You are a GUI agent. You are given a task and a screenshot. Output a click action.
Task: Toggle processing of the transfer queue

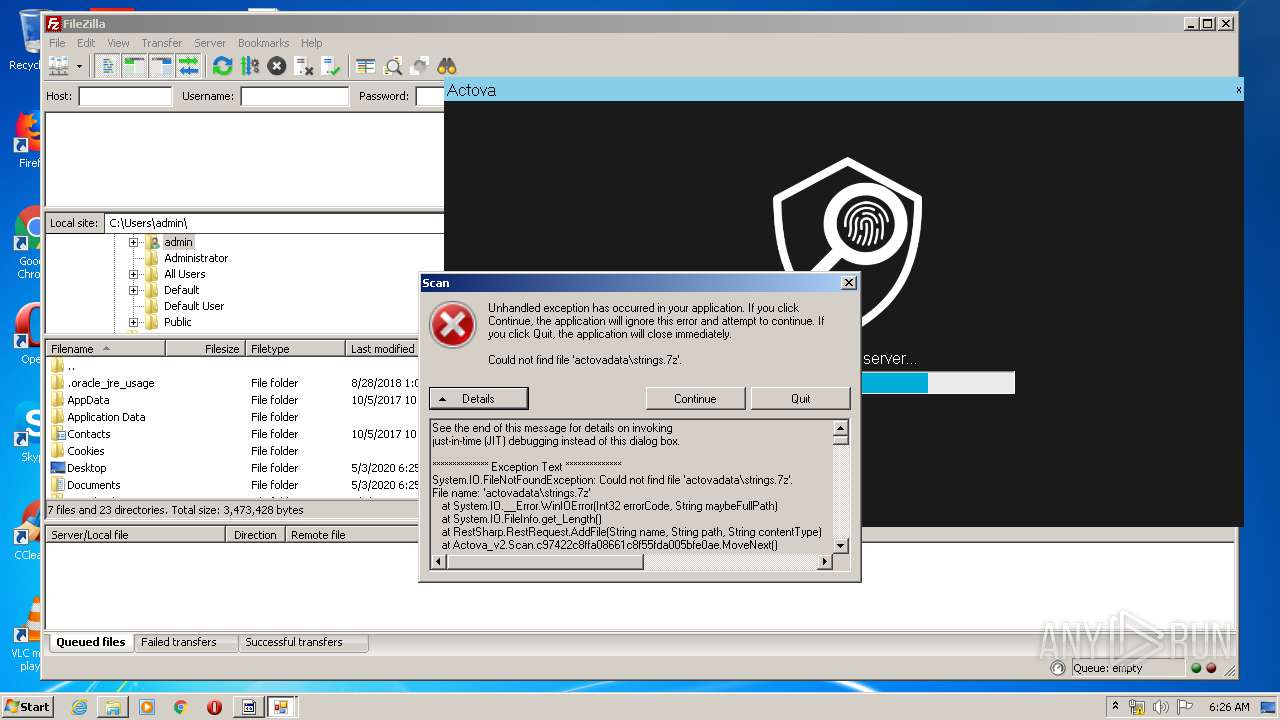pyautogui.click(x=250, y=66)
